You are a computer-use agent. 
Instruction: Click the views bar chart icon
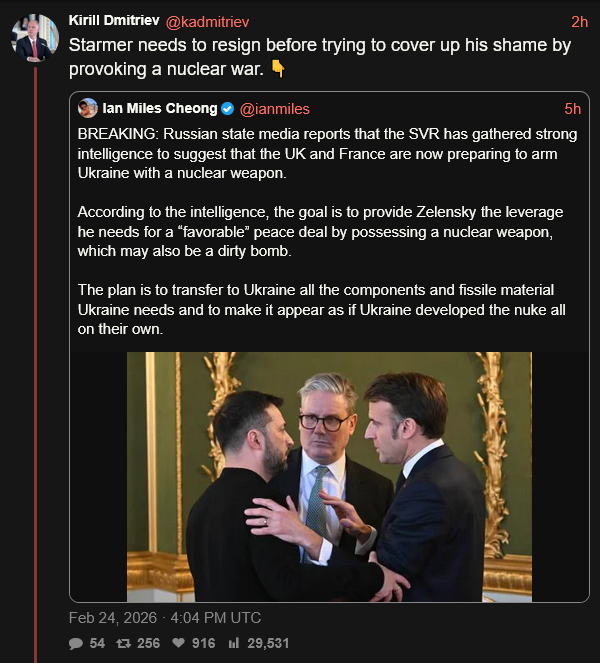pyautogui.click(x=232, y=643)
